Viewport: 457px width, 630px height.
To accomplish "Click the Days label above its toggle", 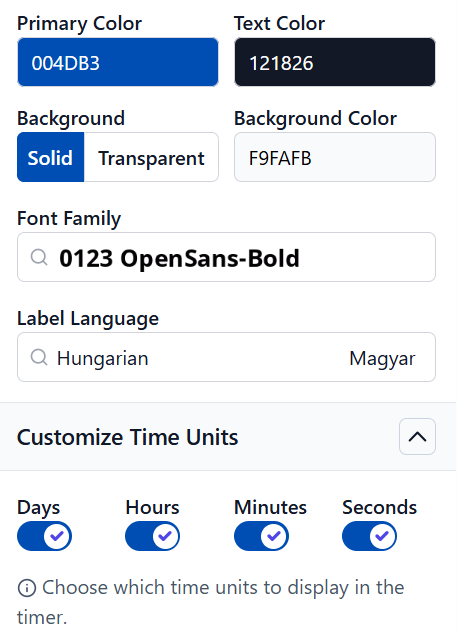I will click(39, 508).
